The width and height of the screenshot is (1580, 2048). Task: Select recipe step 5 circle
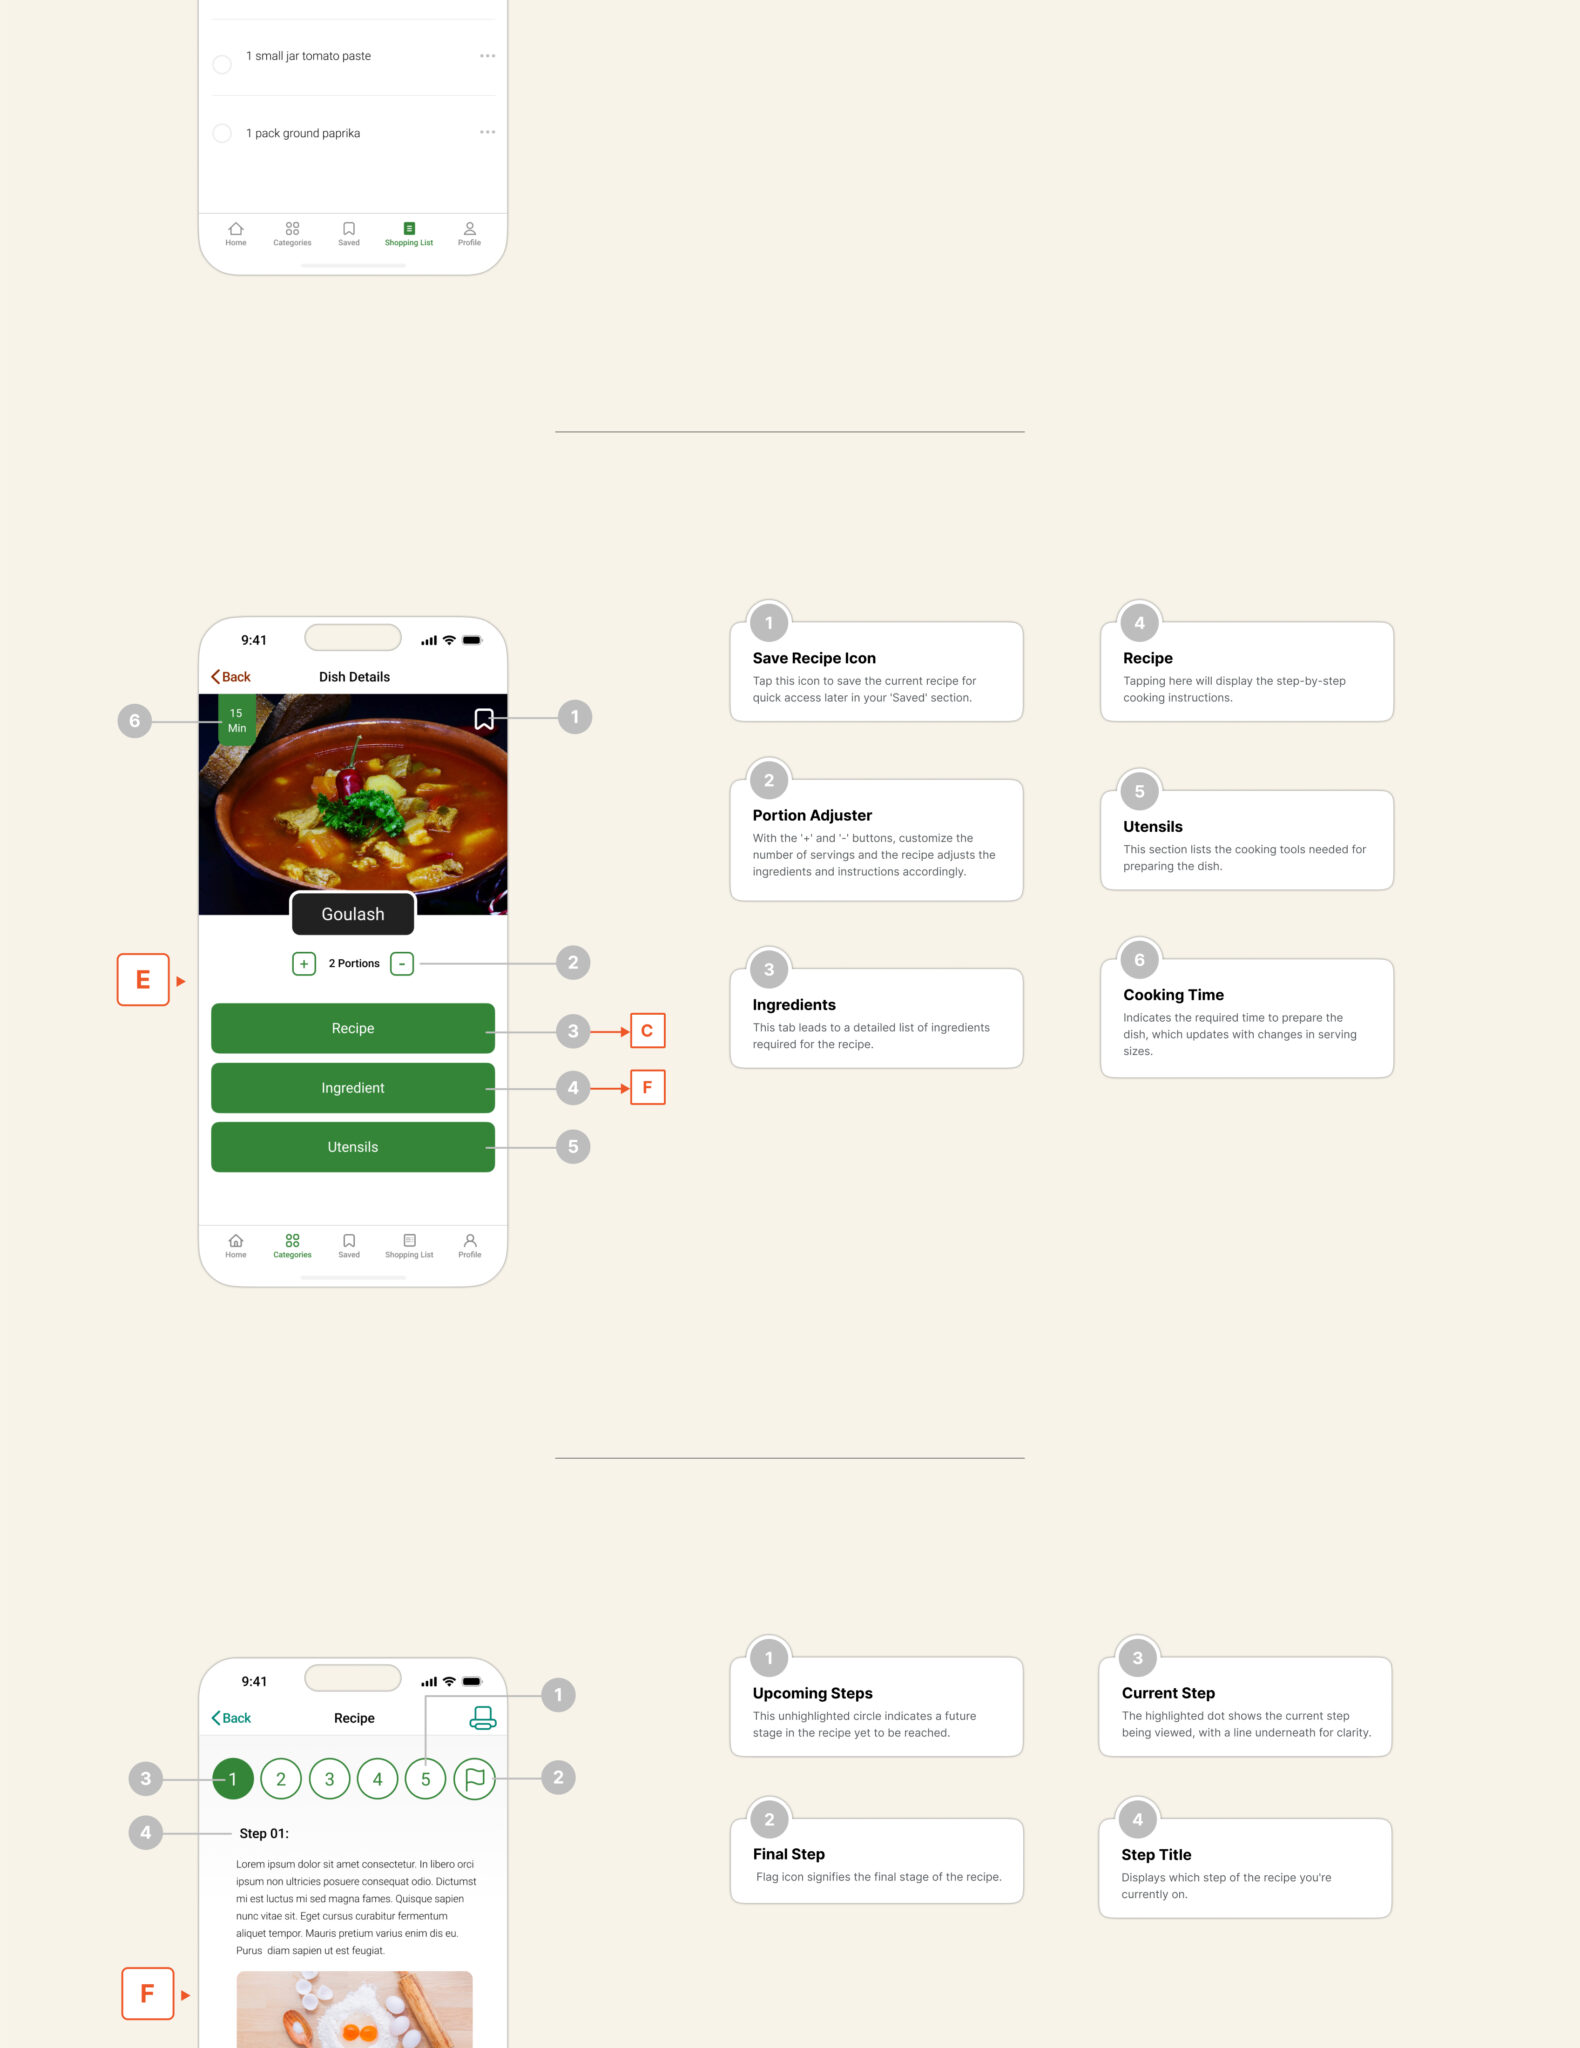click(x=426, y=1779)
